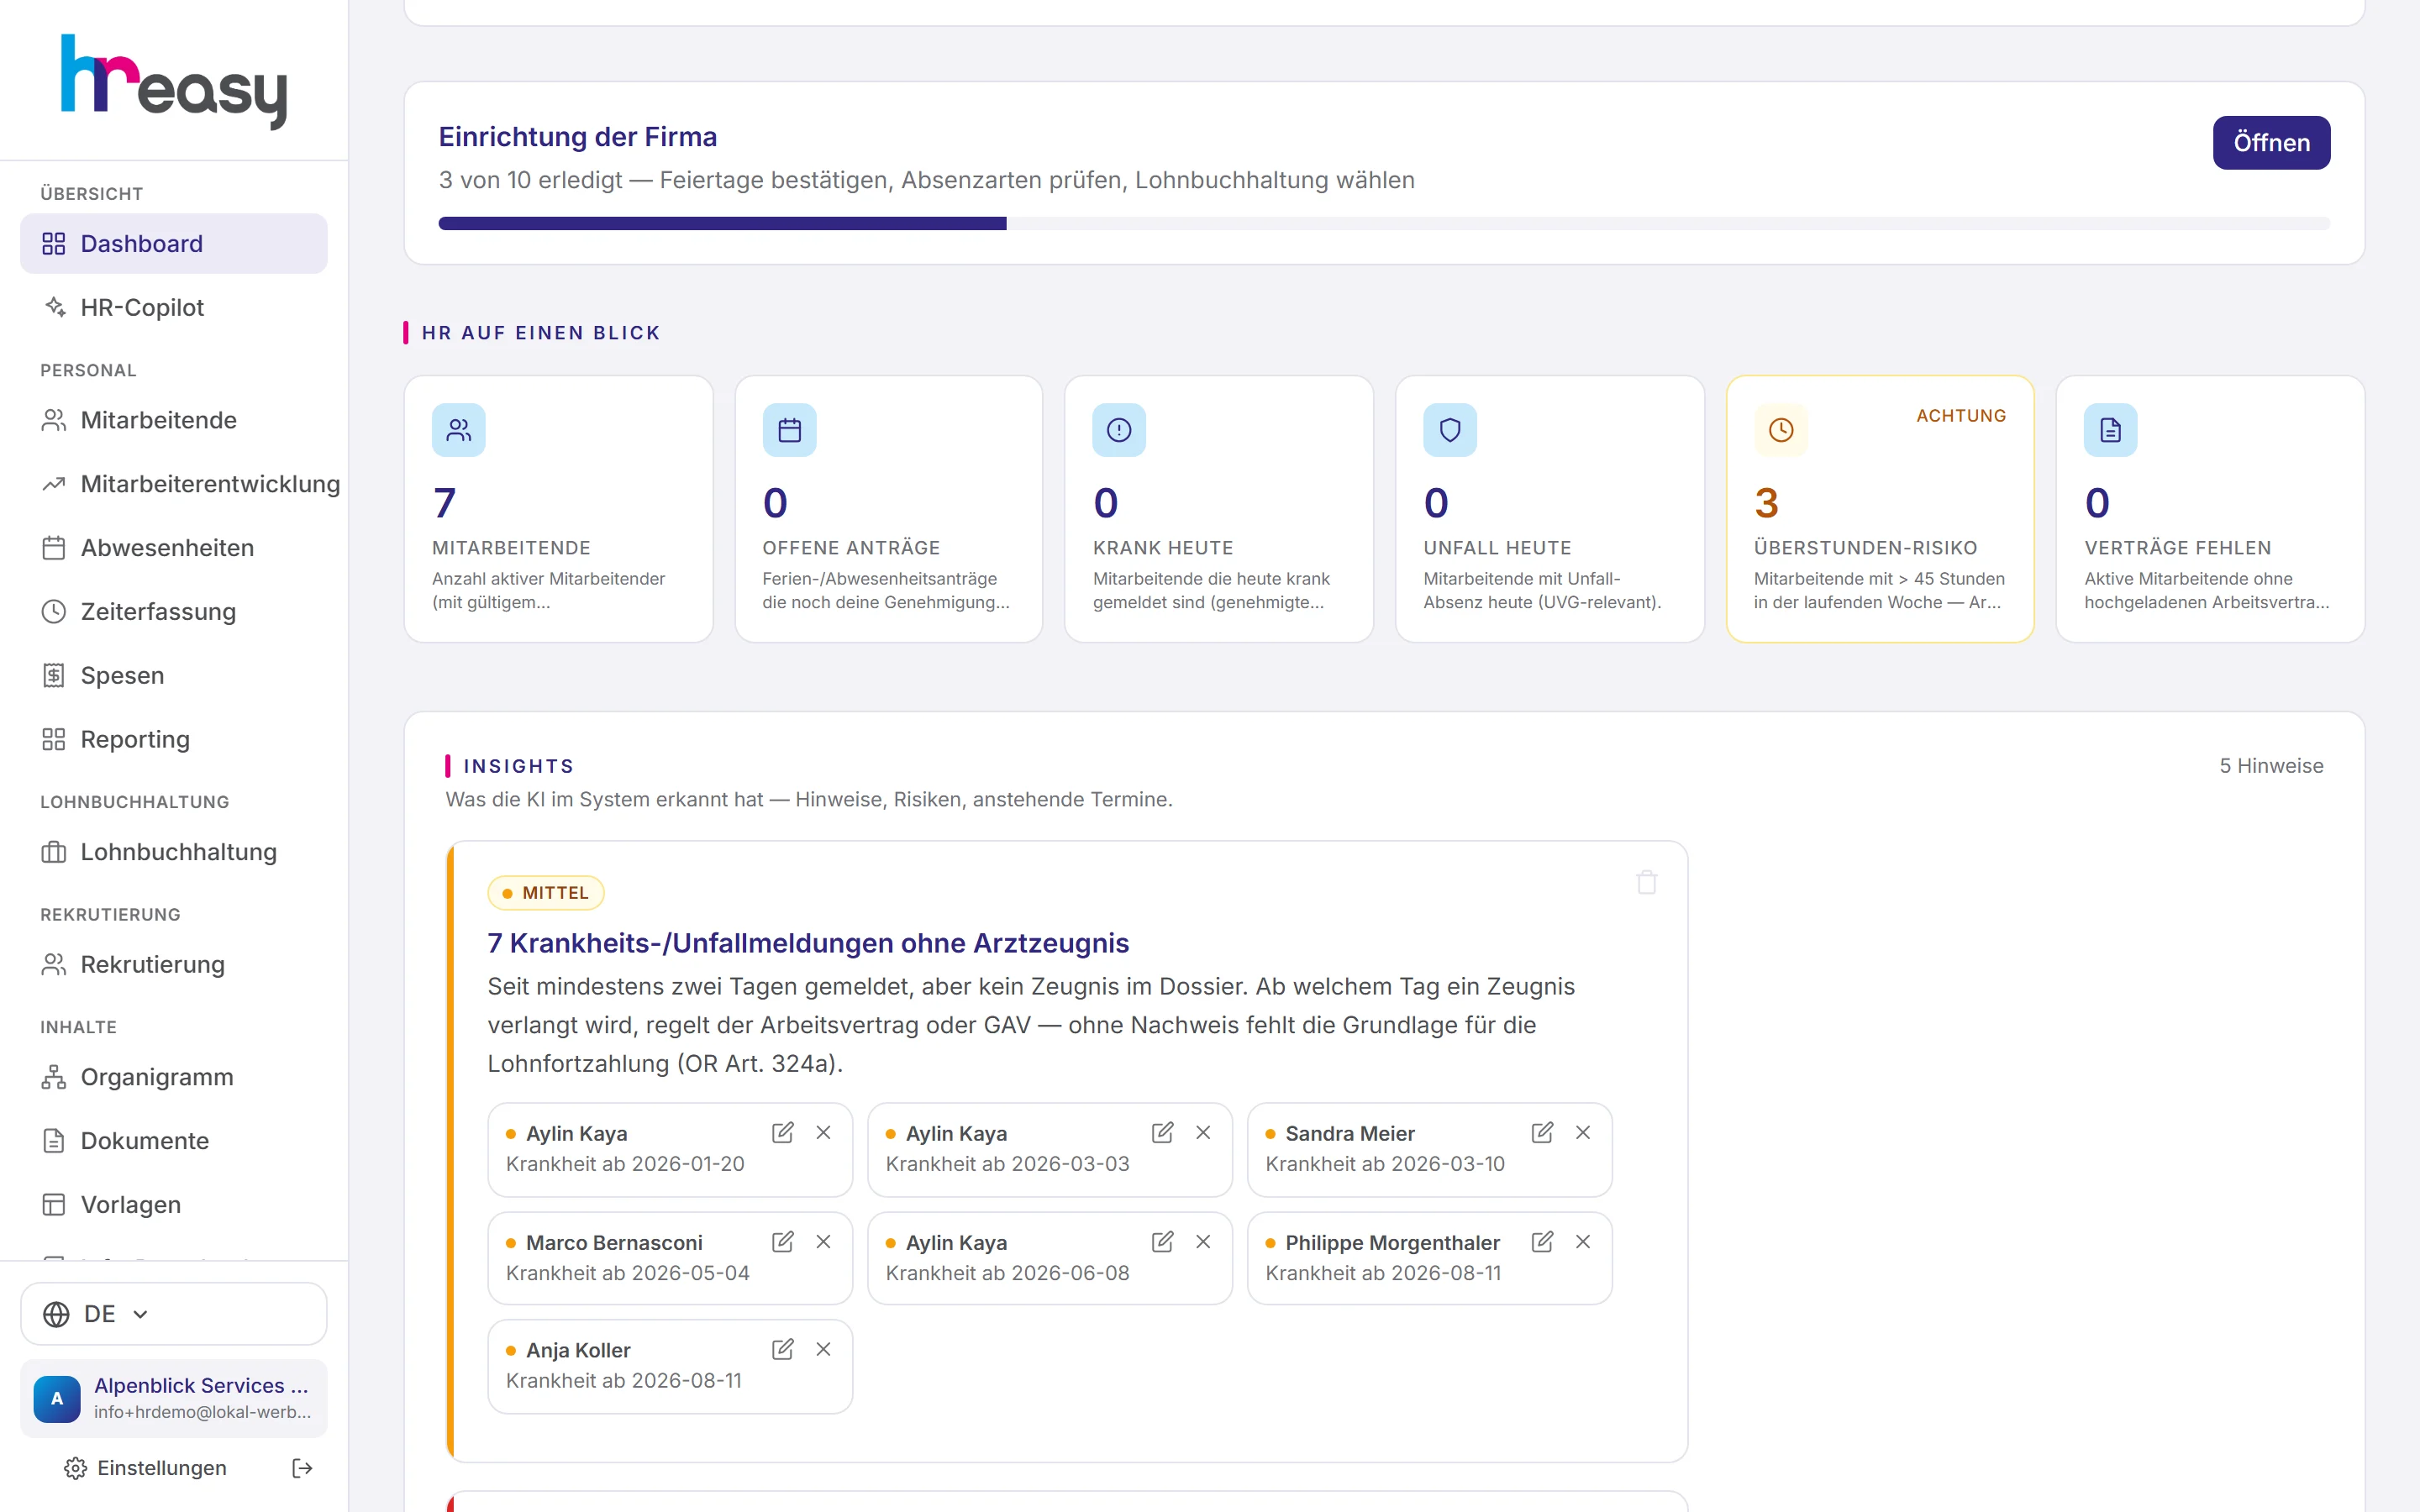Viewport: 2420px width, 1512px height.
Task: Edit Anja Koller sickness entry
Action: pyautogui.click(x=782, y=1349)
